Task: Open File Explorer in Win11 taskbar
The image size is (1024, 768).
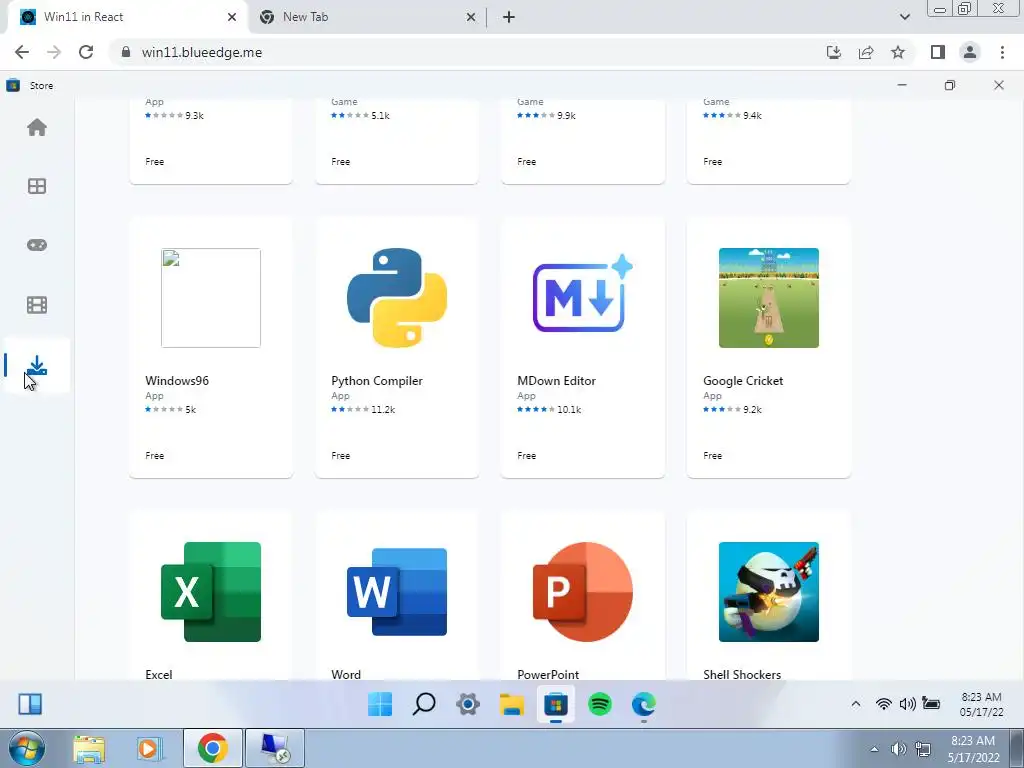Action: 512,704
